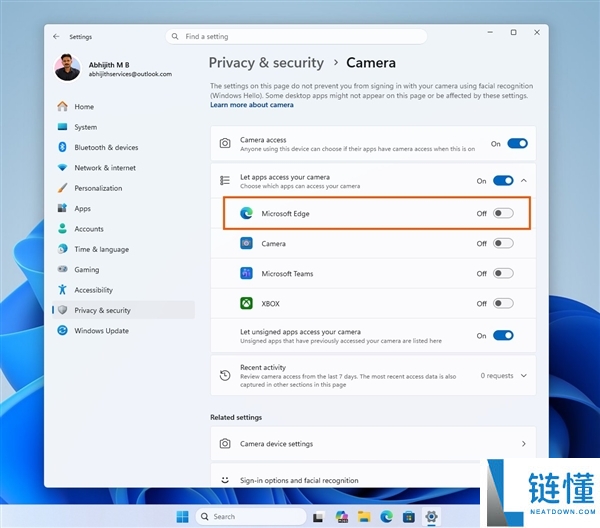Click the Microsoft Teams app icon
This screenshot has height=528, width=600.
click(246, 273)
